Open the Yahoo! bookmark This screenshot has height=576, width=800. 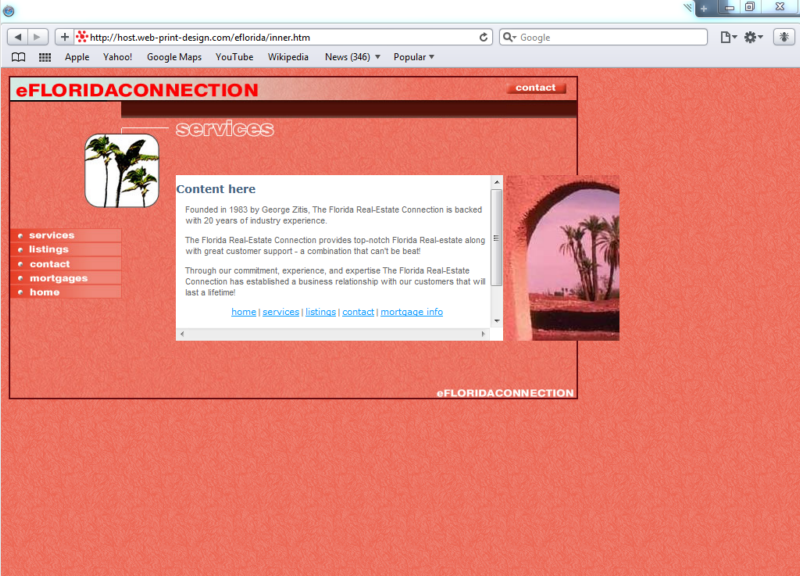pos(117,57)
